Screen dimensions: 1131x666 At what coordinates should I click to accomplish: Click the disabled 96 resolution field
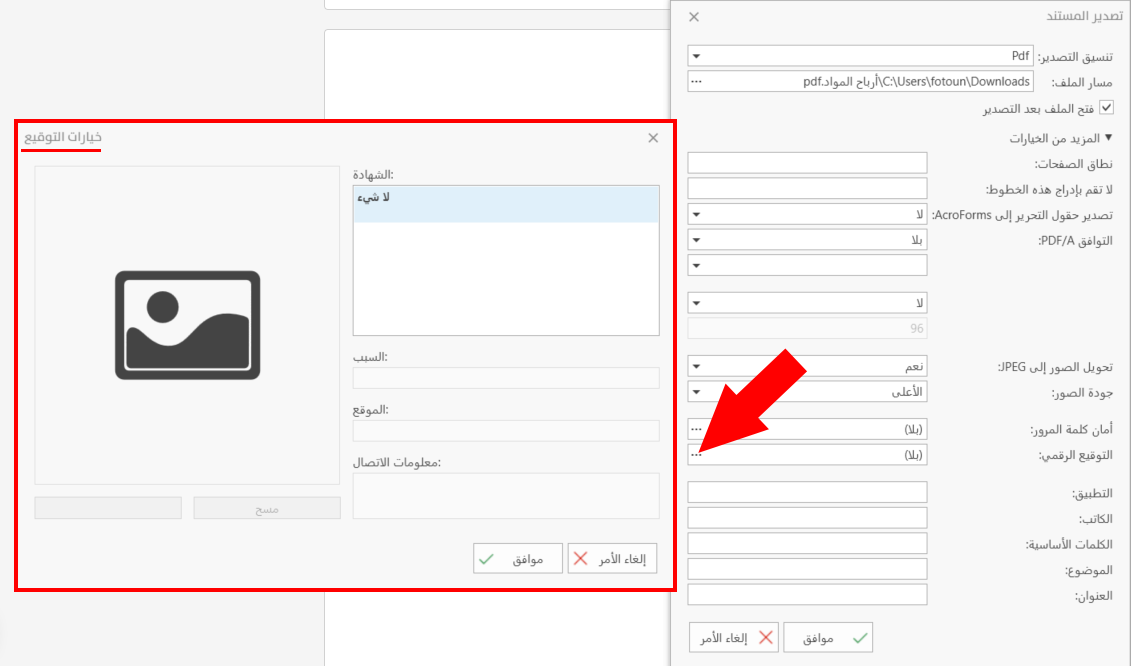pyautogui.click(x=806, y=328)
